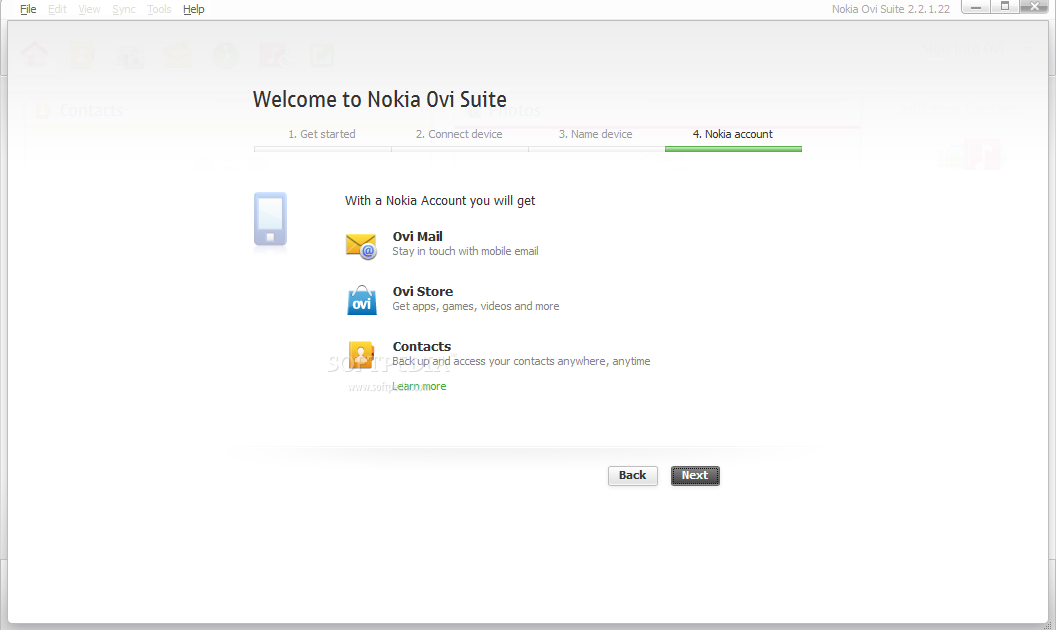Minimize the Nokia Ovi Suite window
The image size is (1056, 630).
(976, 7)
